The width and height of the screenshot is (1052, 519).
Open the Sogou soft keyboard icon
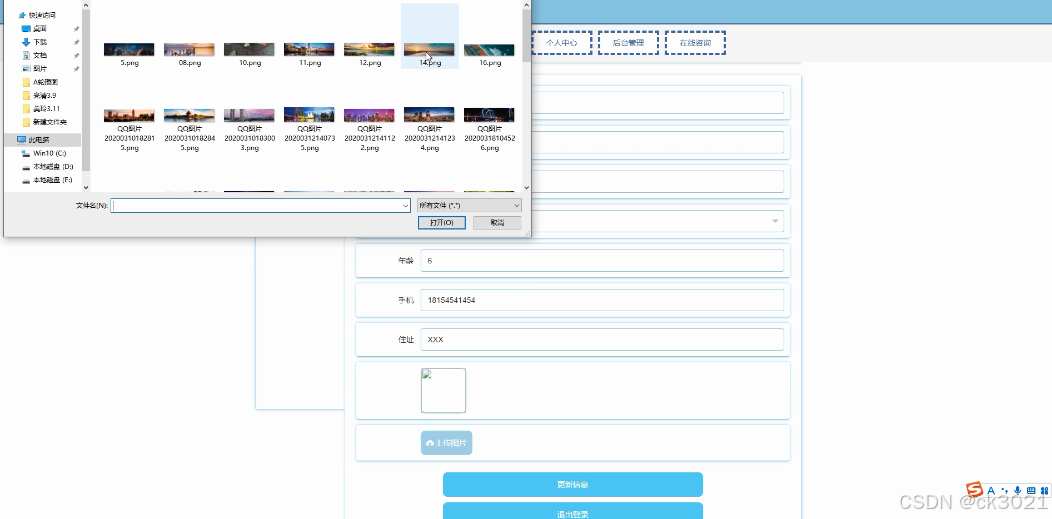[1031, 491]
